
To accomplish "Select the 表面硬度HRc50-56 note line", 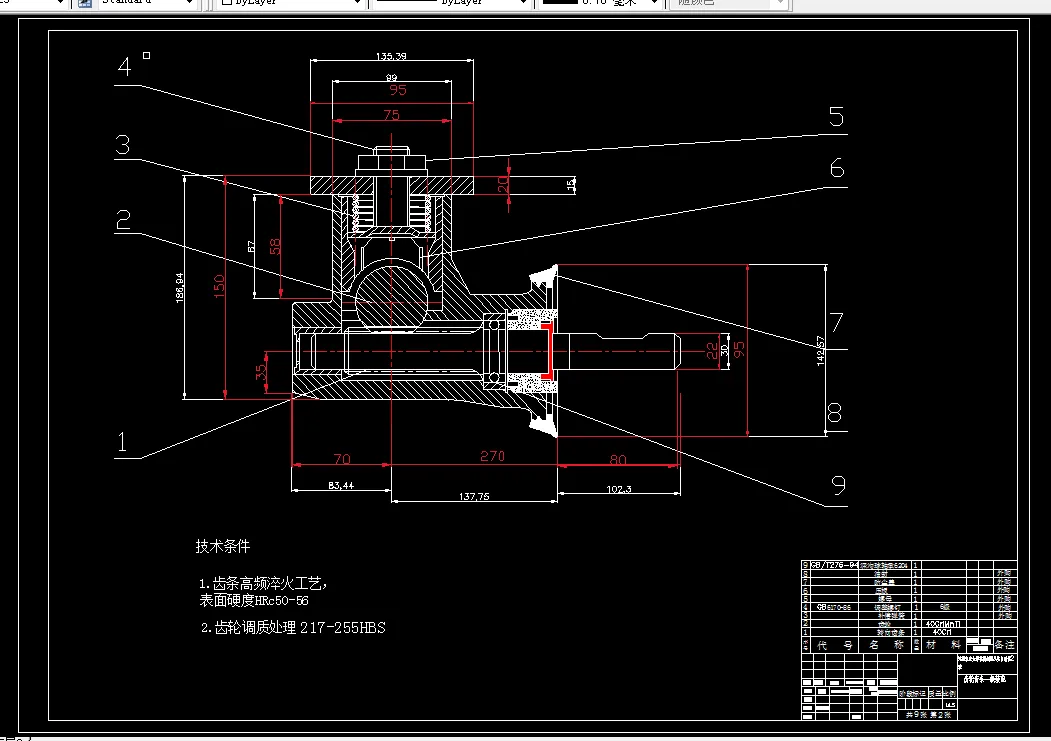I will [x=253, y=600].
